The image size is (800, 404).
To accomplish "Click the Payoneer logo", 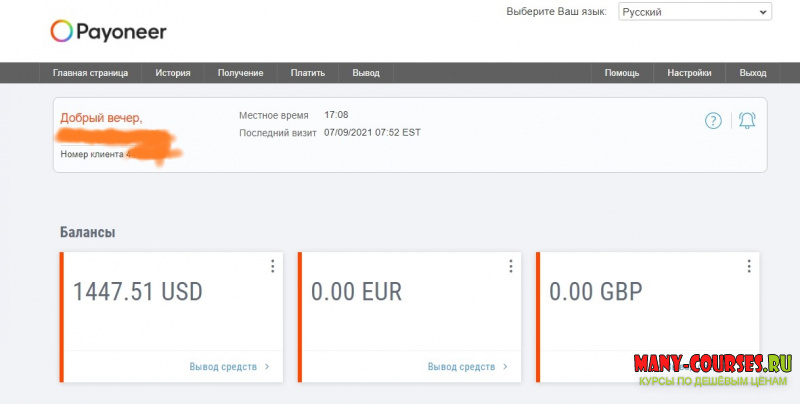I will (x=108, y=32).
